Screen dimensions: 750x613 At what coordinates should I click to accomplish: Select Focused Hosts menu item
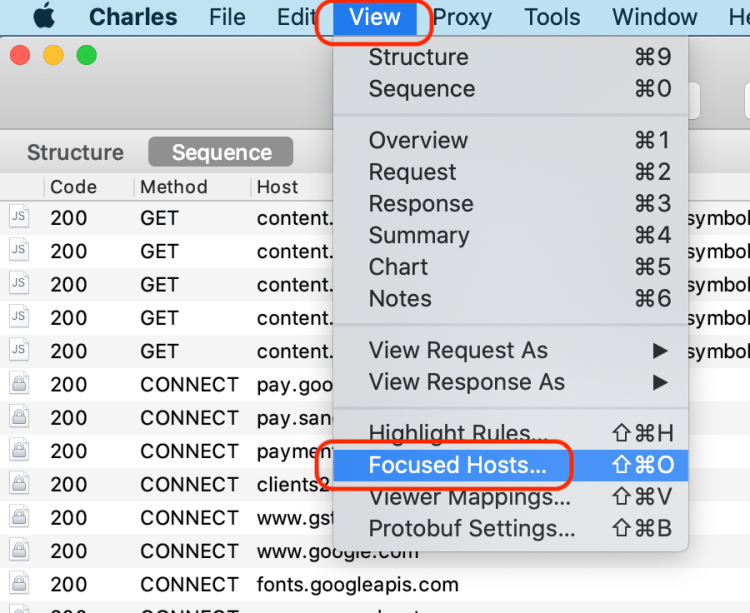pos(457,465)
